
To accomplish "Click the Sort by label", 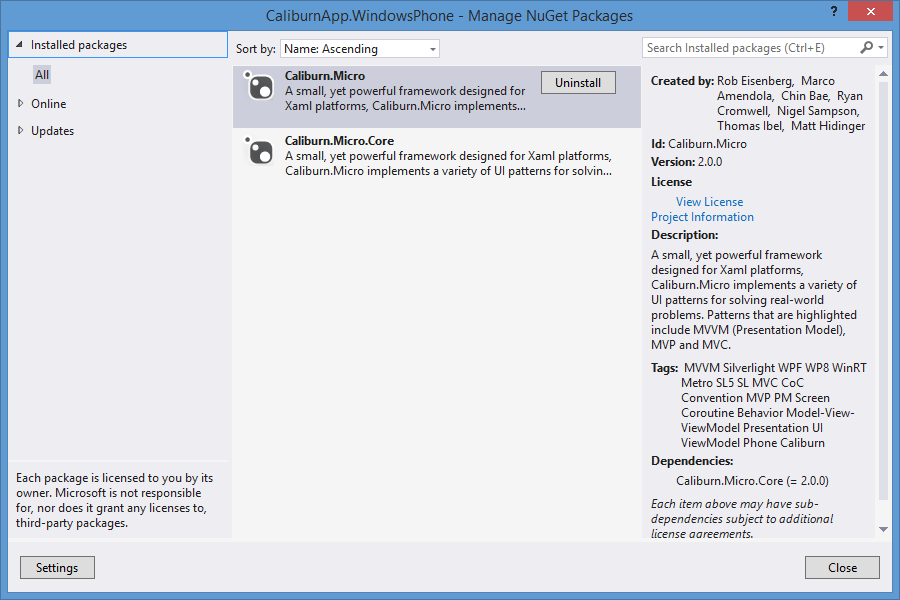I will 256,49.
